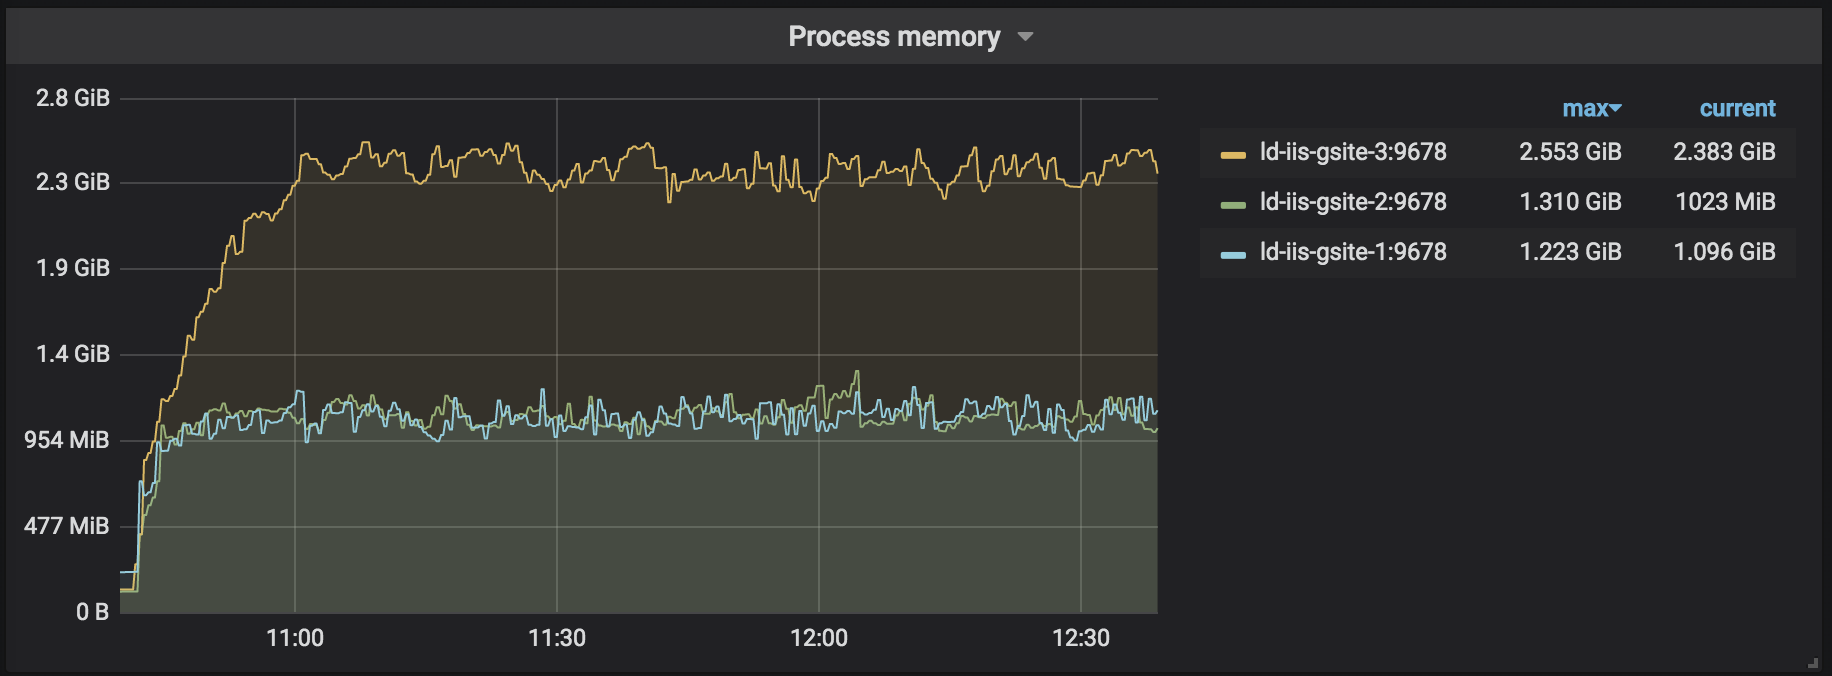Screen dimensions: 1832x676
Task: Click the 2.383 GiB current value
Action: [1724, 152]
